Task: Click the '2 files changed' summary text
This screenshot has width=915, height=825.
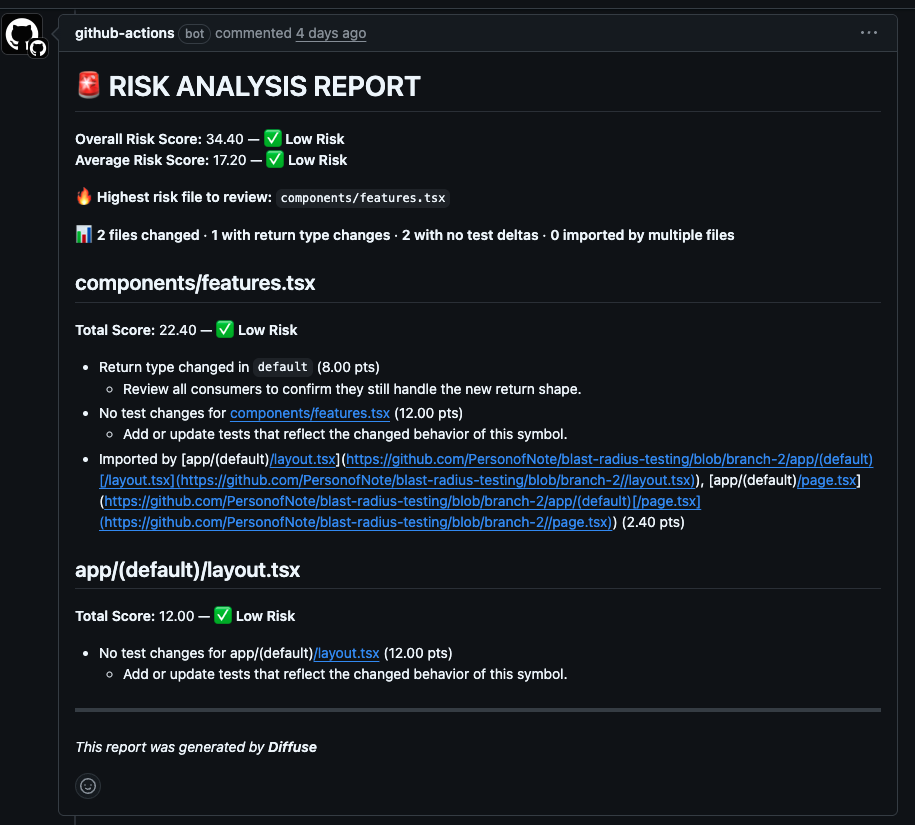Action: 148,235
